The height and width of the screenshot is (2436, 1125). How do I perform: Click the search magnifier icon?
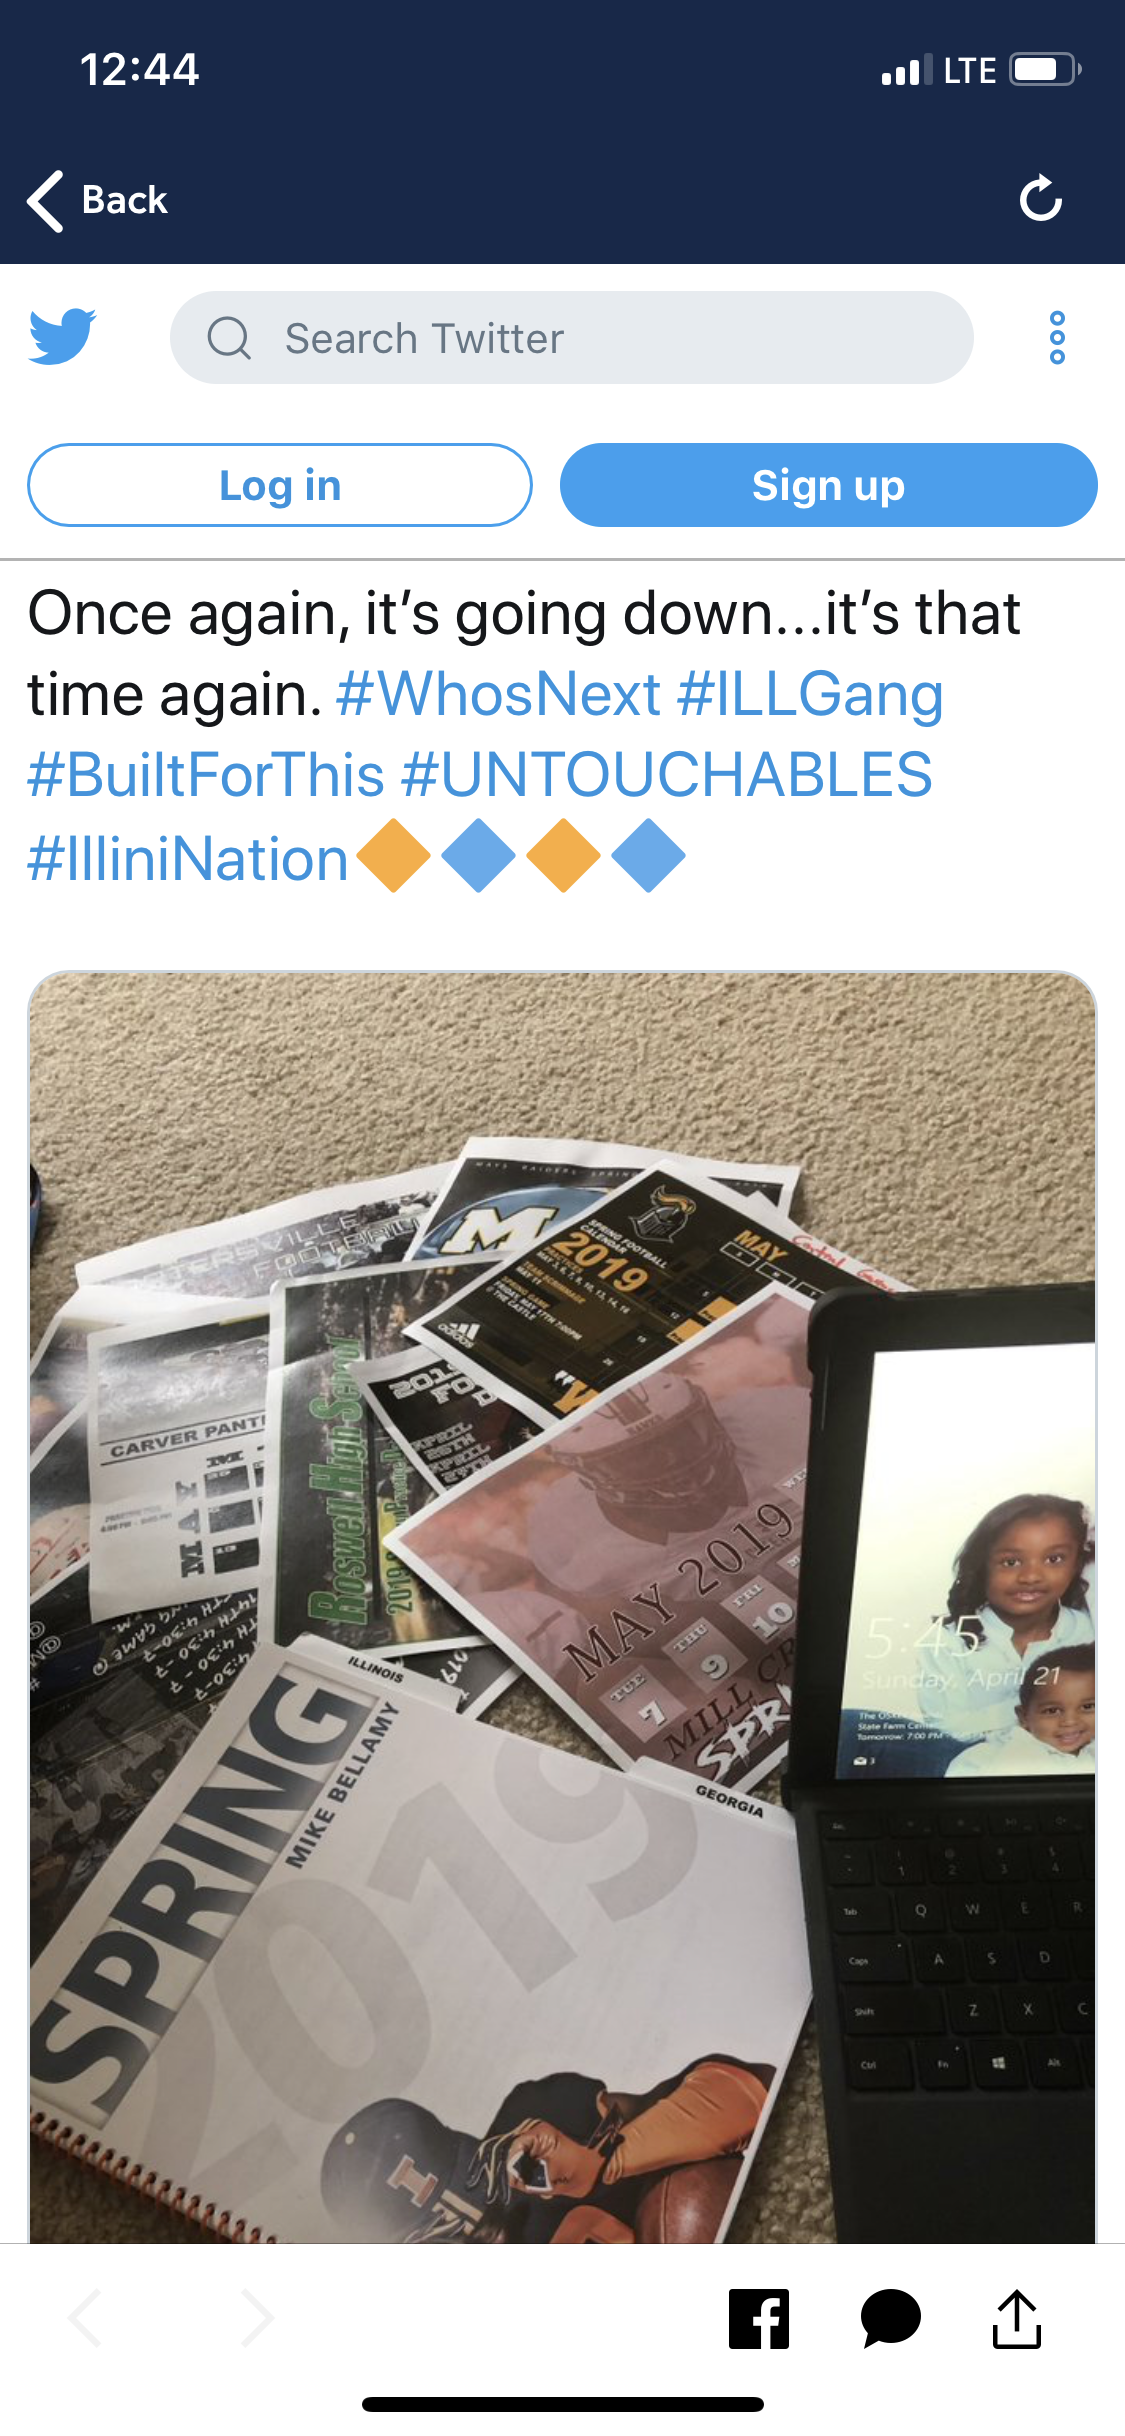[x=229, y=338]
